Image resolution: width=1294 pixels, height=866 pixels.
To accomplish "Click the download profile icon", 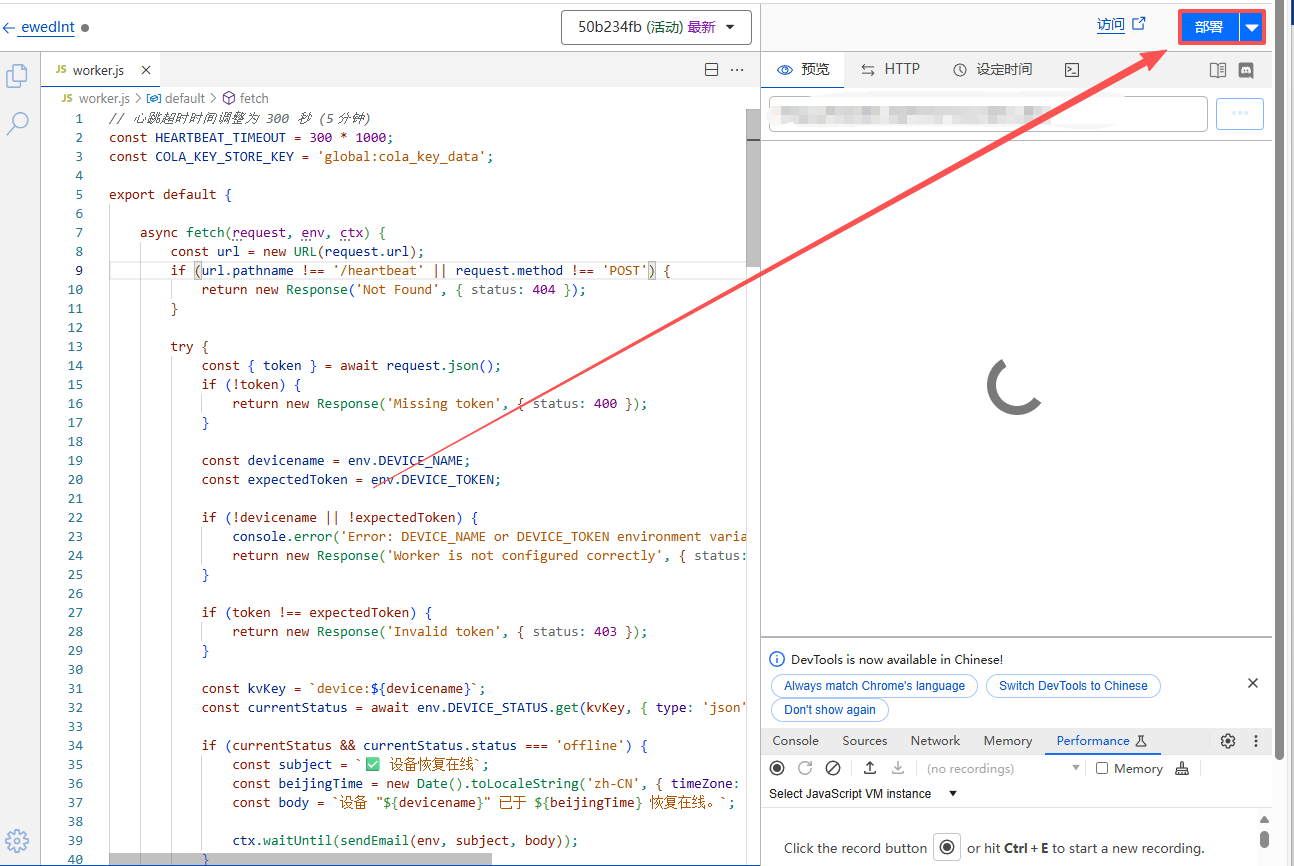I will (898, 768).
